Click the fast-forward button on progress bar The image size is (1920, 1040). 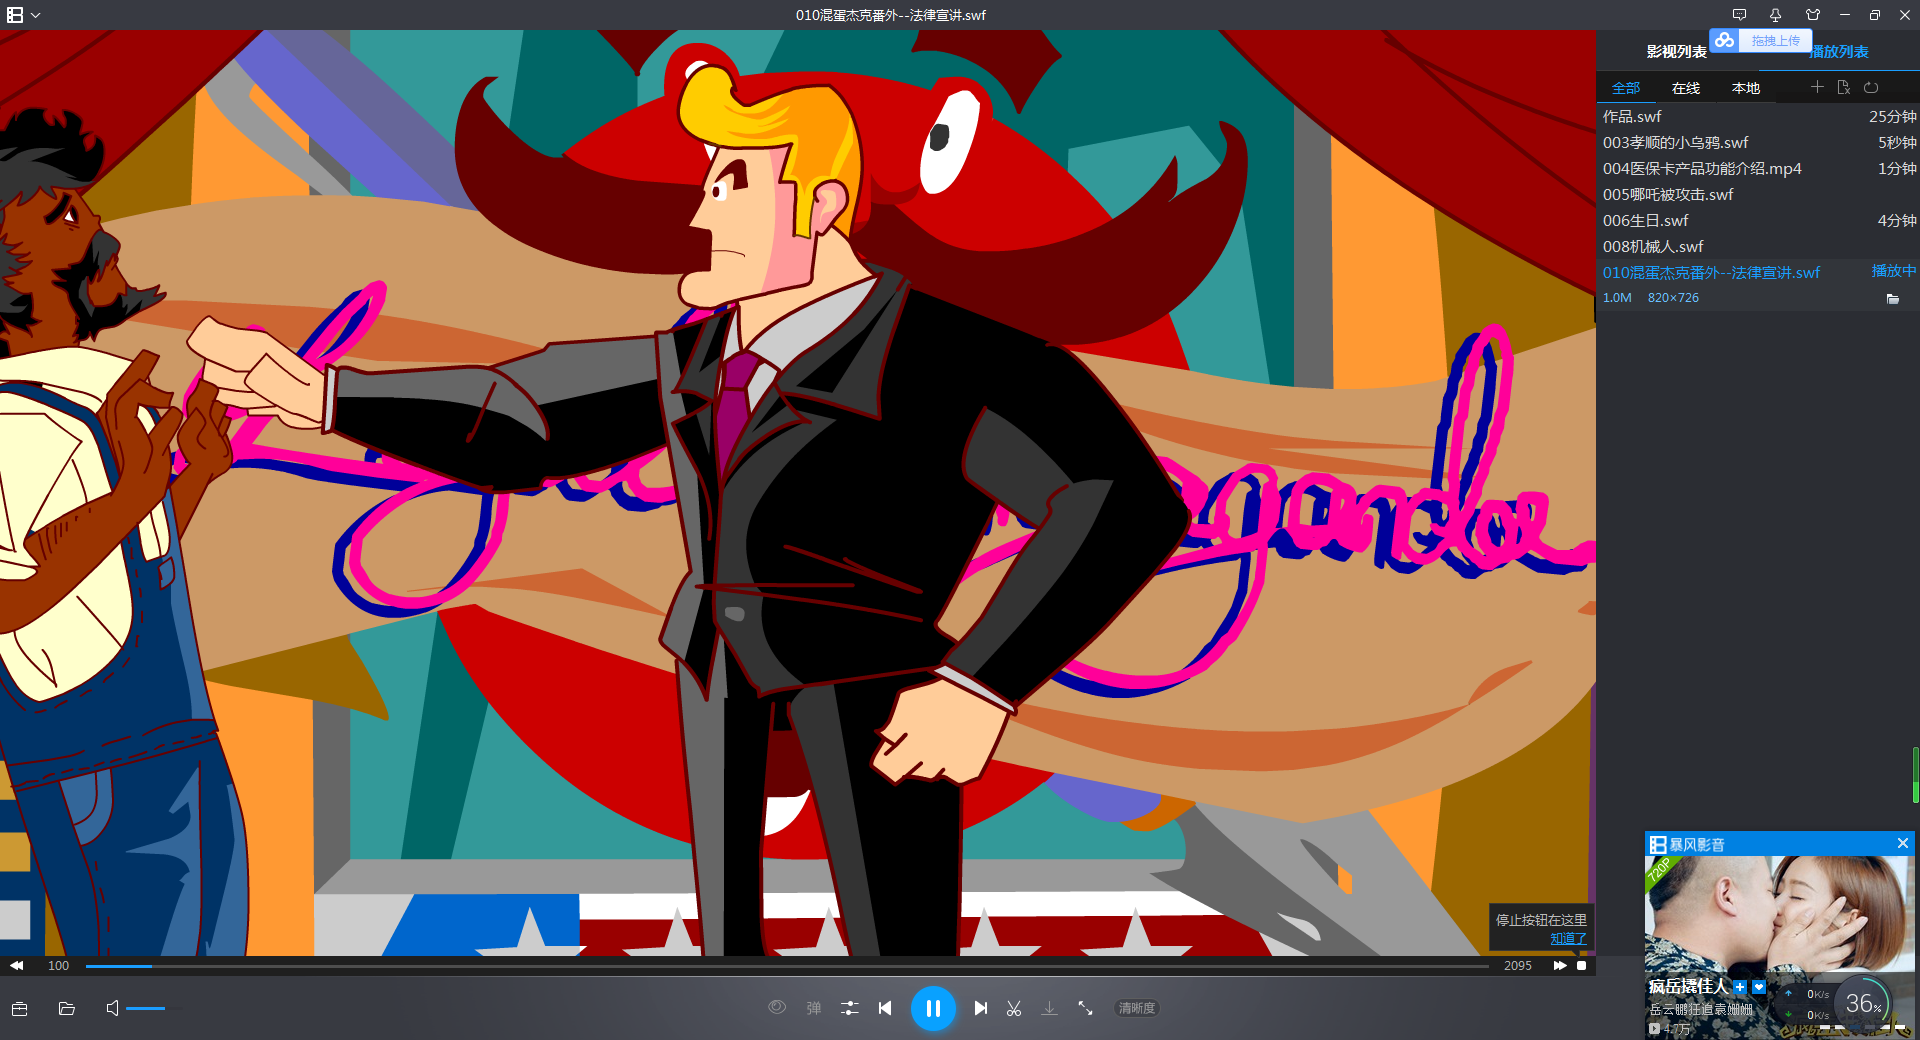[x=1560, y=965]
